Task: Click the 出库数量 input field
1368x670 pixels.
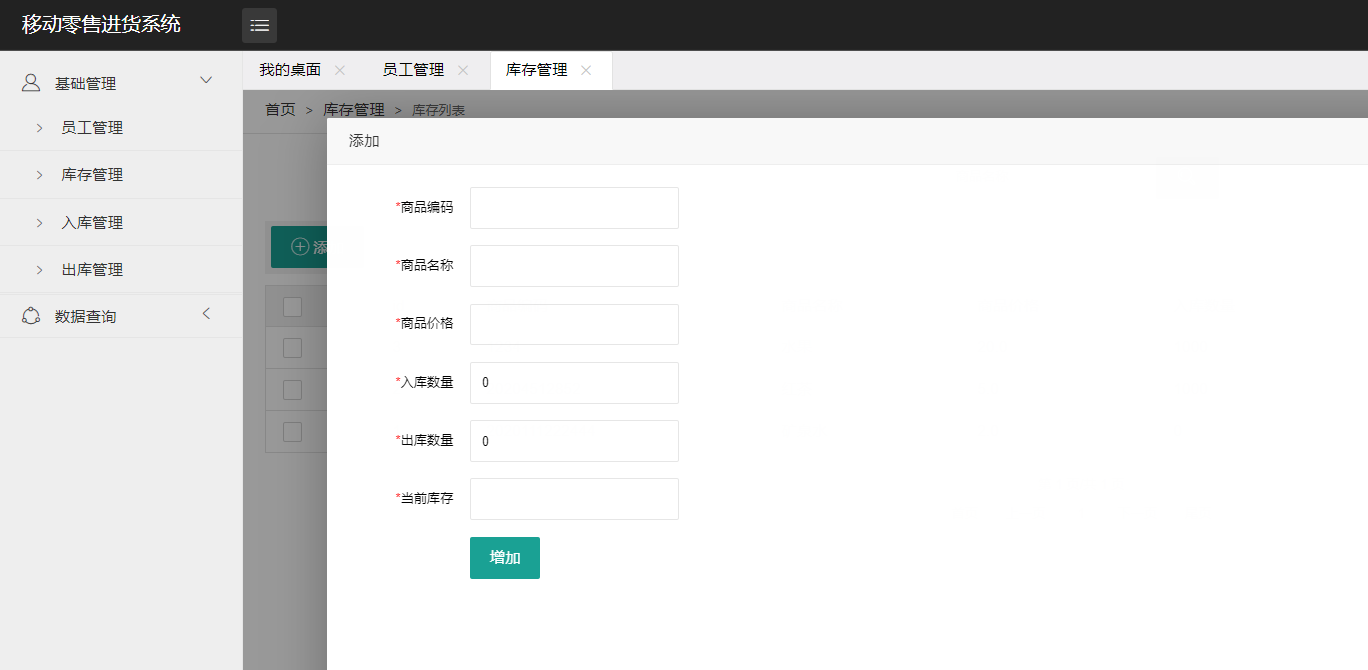Action: [x=574, y=441]
